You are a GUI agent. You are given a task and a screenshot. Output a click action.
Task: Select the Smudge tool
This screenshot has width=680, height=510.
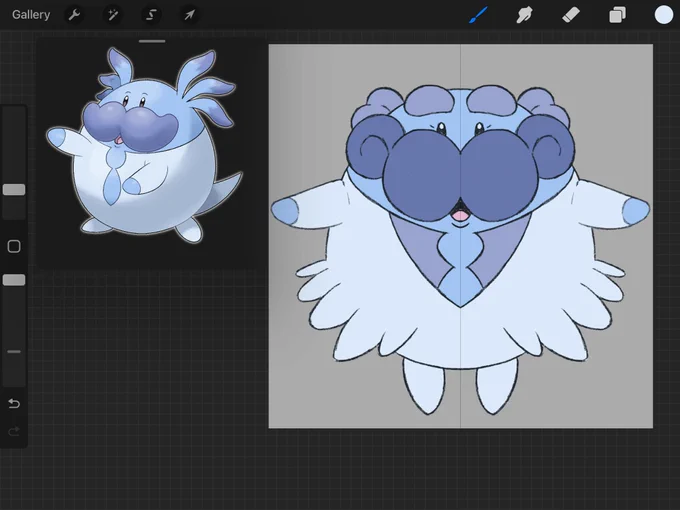click(x=524, y=15)
